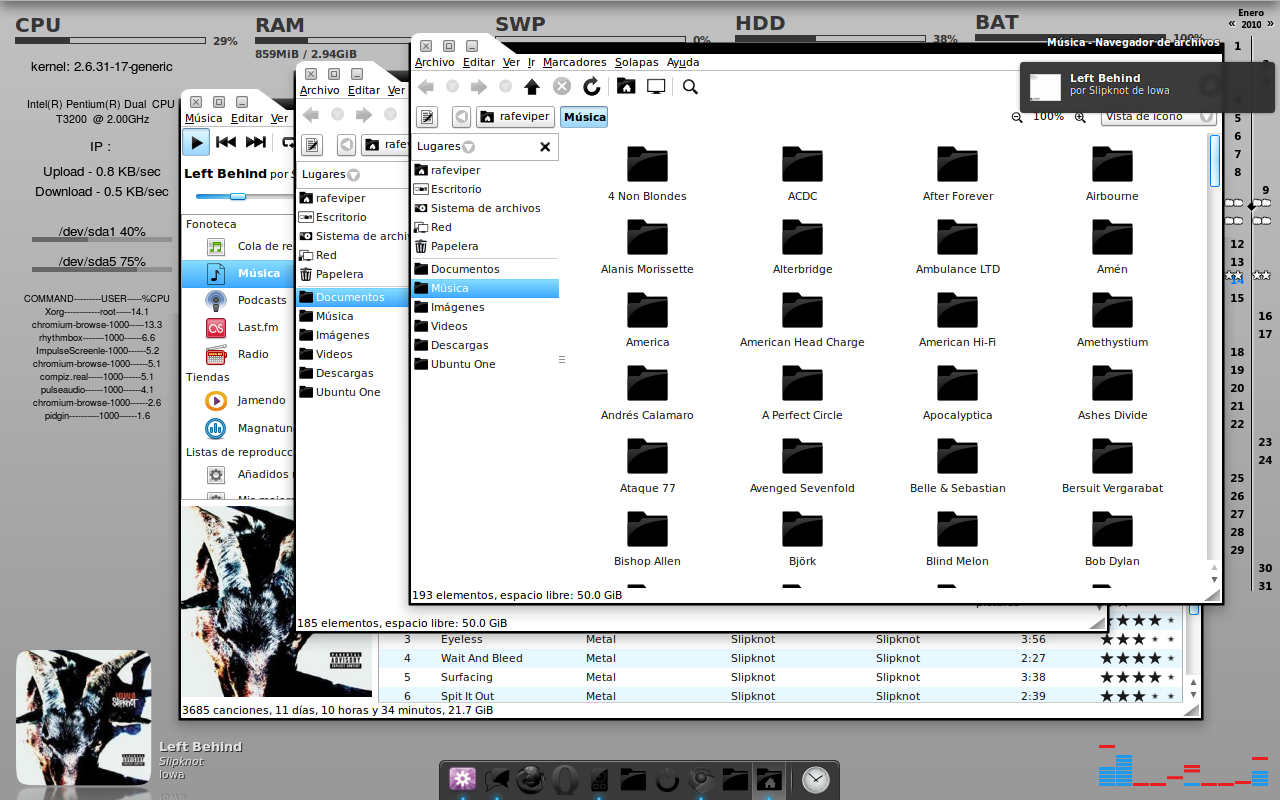Image resolution: width=1280 pixels, height=800 pixels.
Task: Select Documentos in the middle file window sidebar
Action: click(x=353, y=297)
